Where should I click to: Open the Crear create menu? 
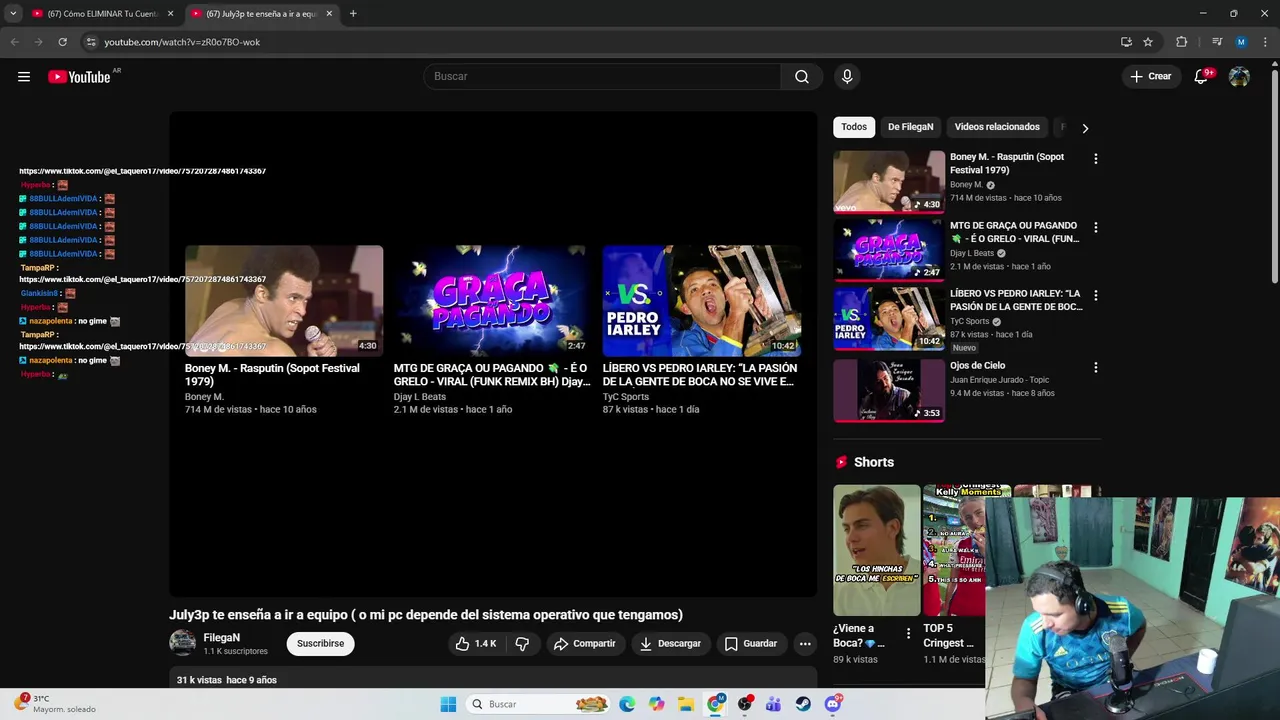1151,77
